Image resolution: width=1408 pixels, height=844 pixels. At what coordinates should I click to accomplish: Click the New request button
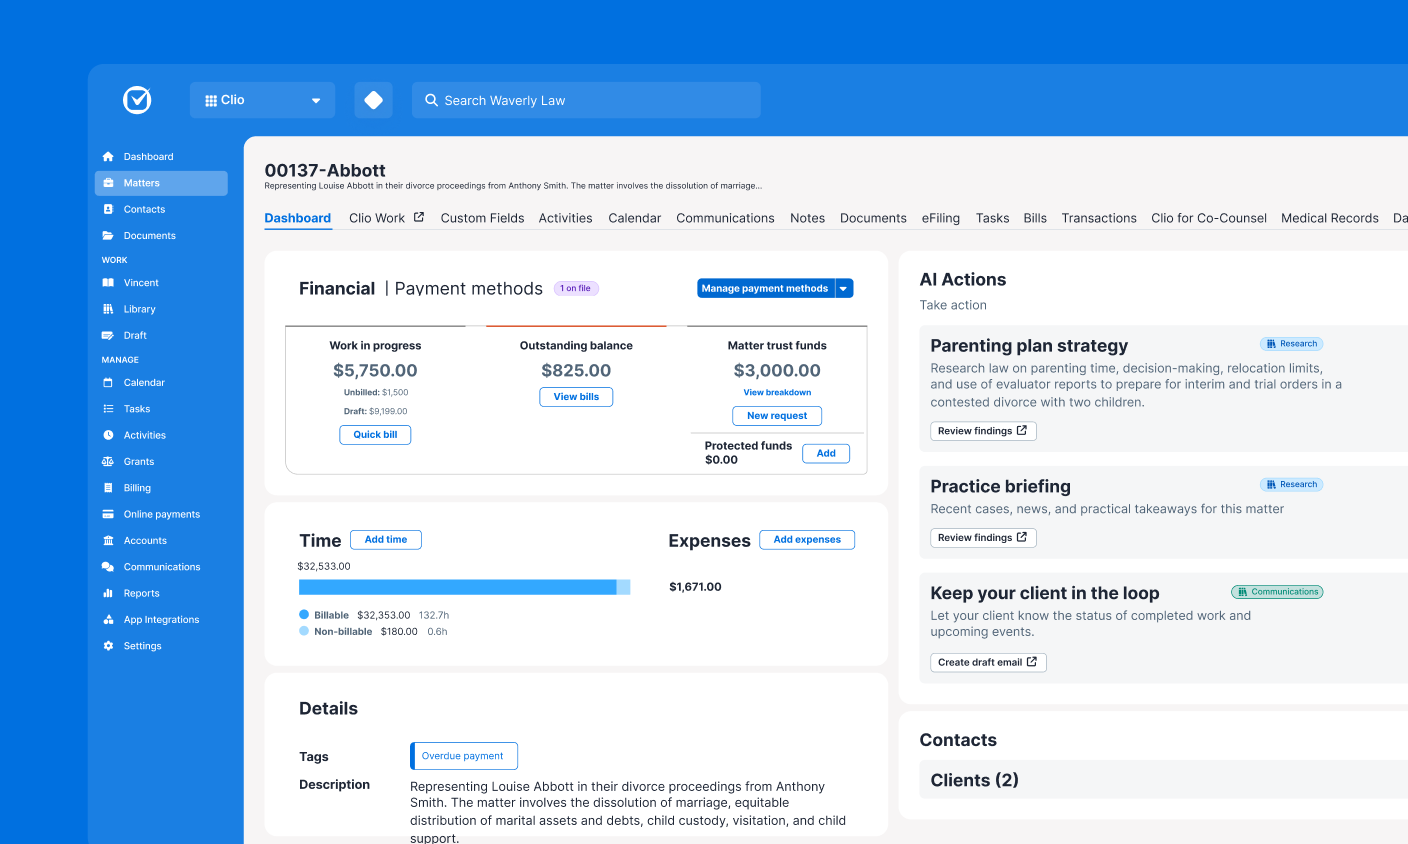777,416
